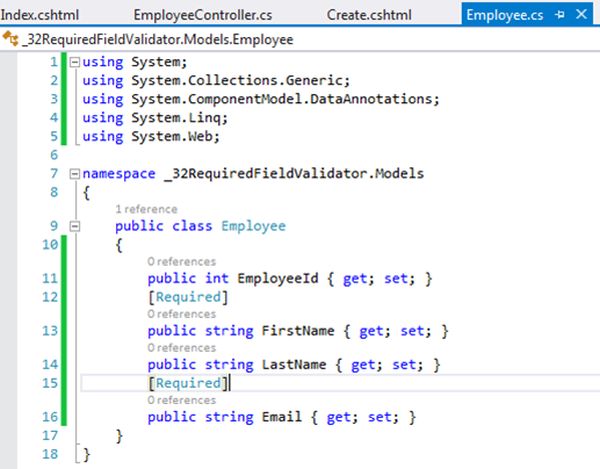The image size is (600, 469).
Task: Collapse the namespace block
Action: tap(75, 174)
